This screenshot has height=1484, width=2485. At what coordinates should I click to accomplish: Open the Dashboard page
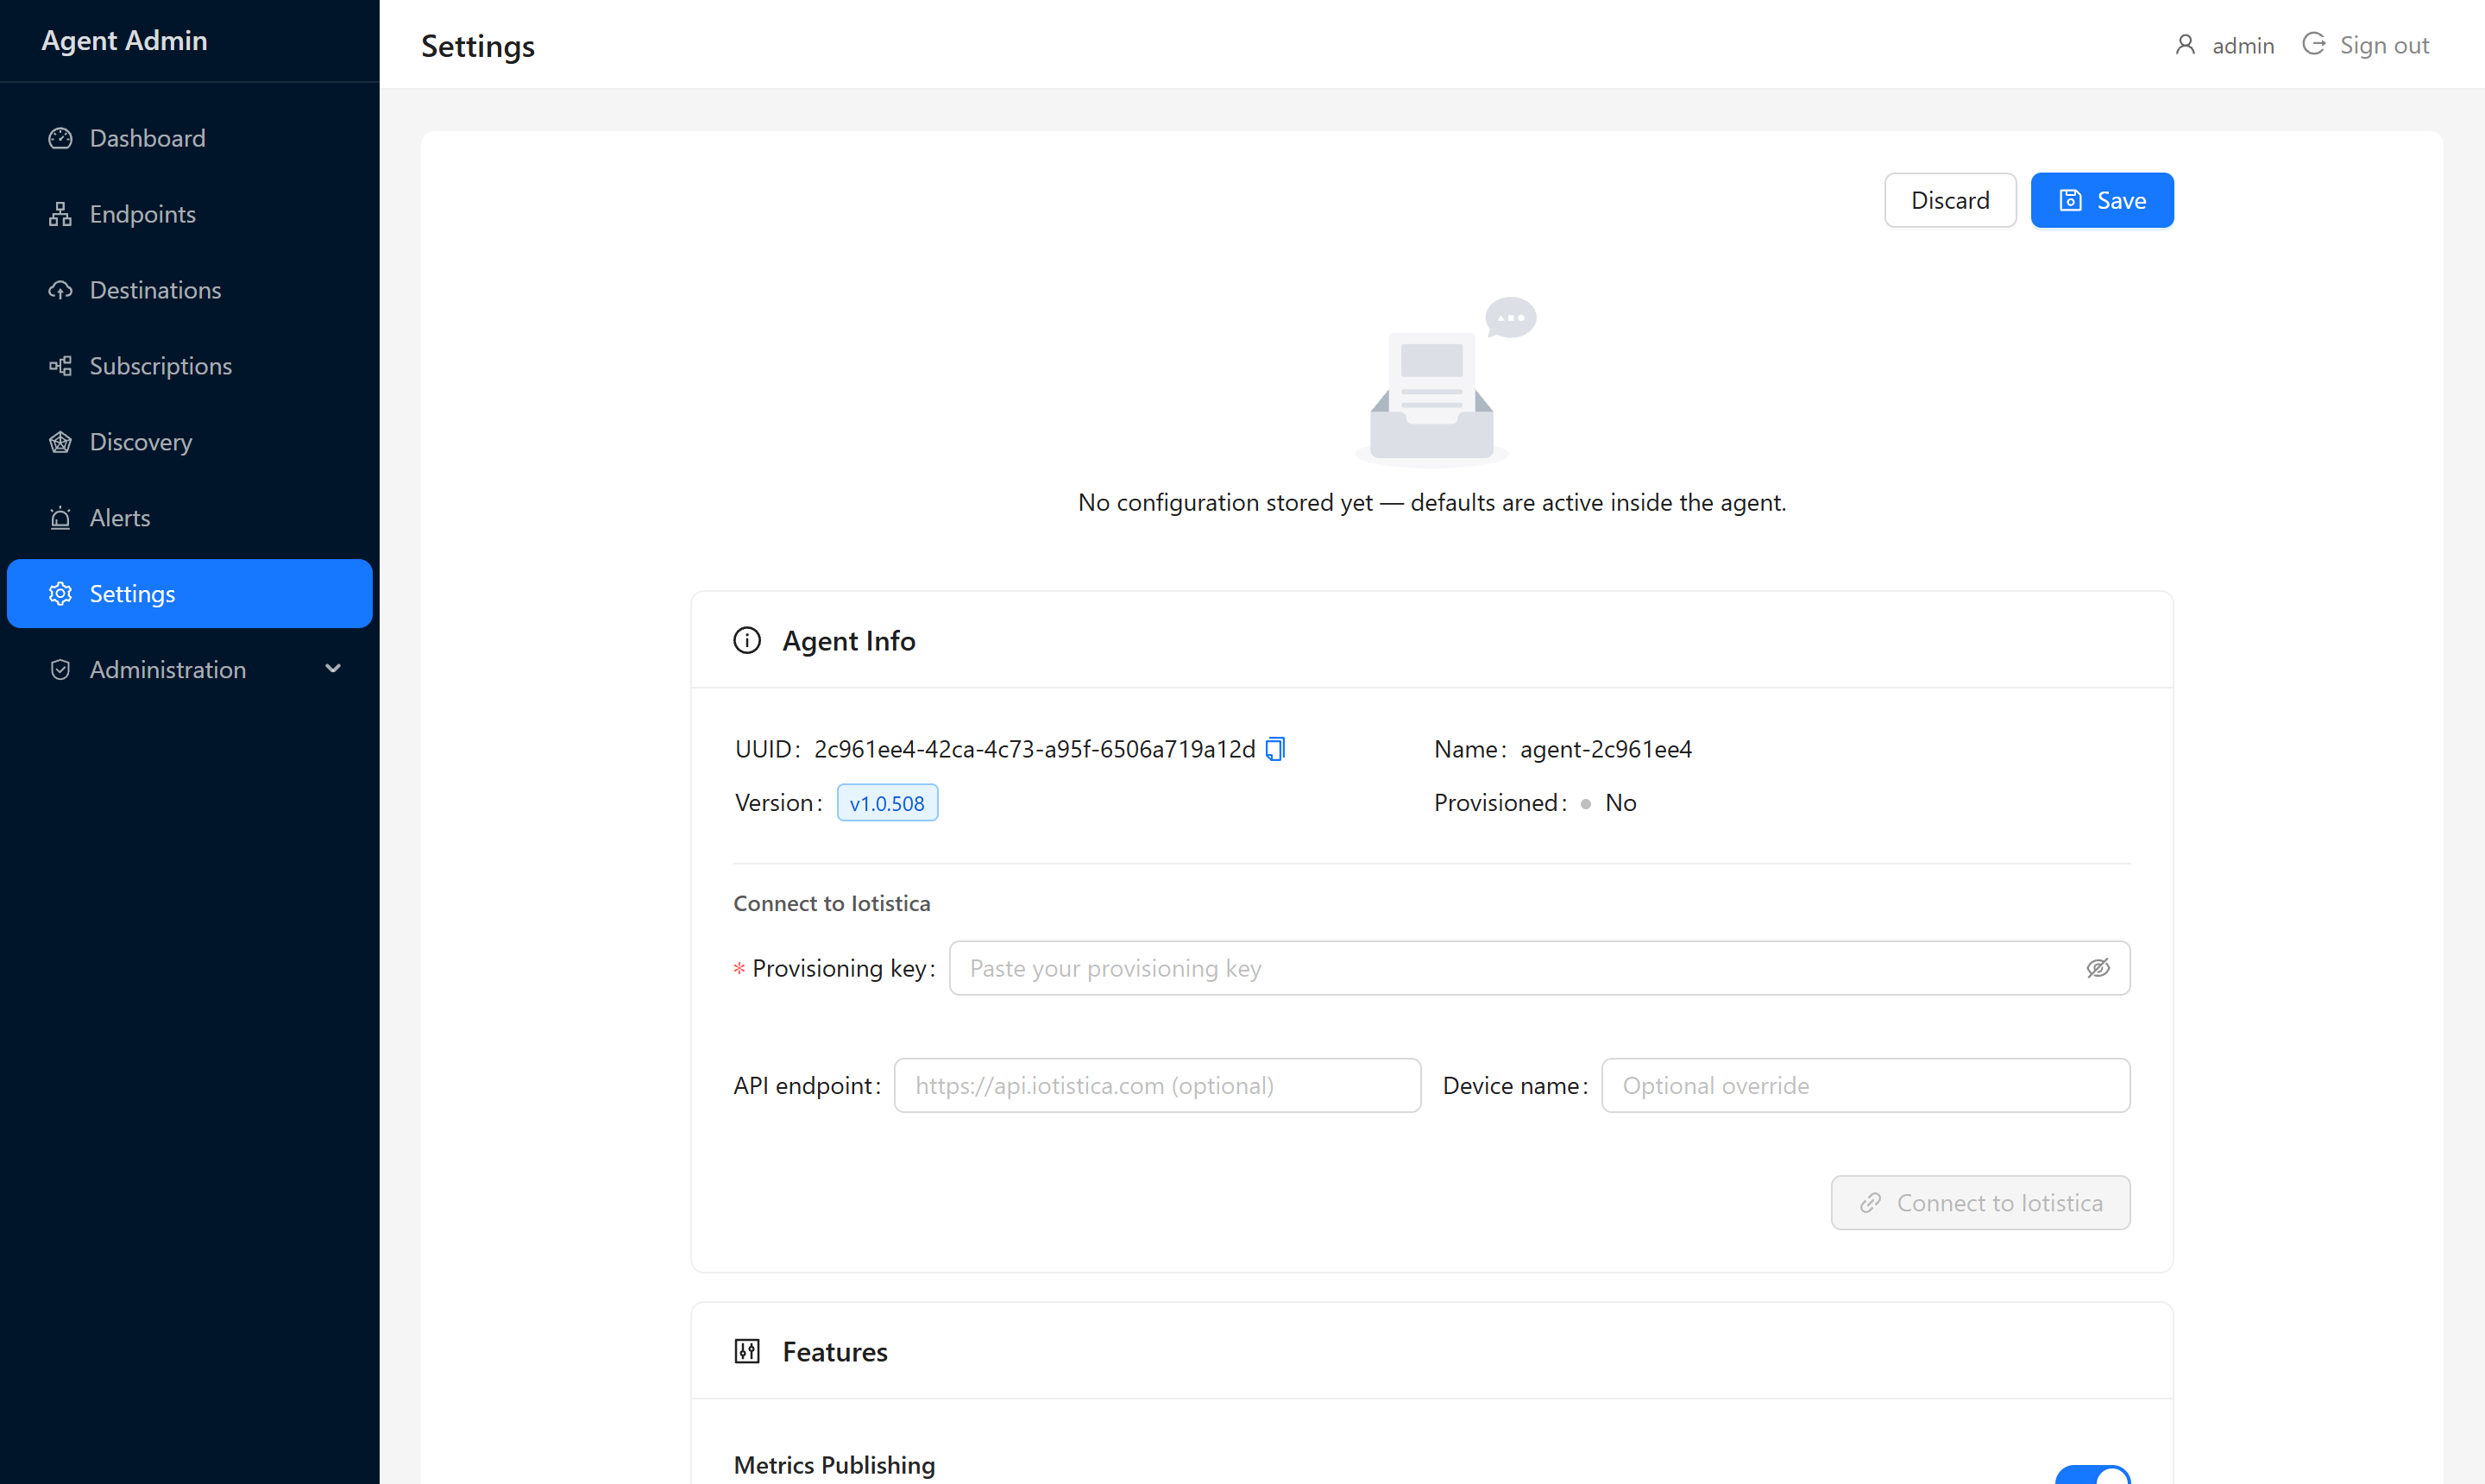190,138
